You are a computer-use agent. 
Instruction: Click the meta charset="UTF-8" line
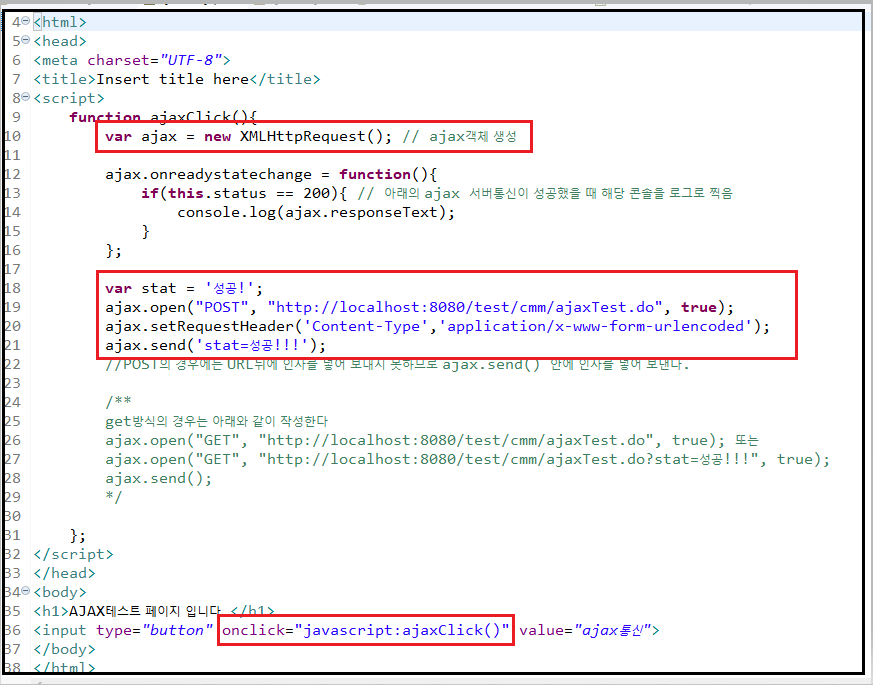pos(132,60)
